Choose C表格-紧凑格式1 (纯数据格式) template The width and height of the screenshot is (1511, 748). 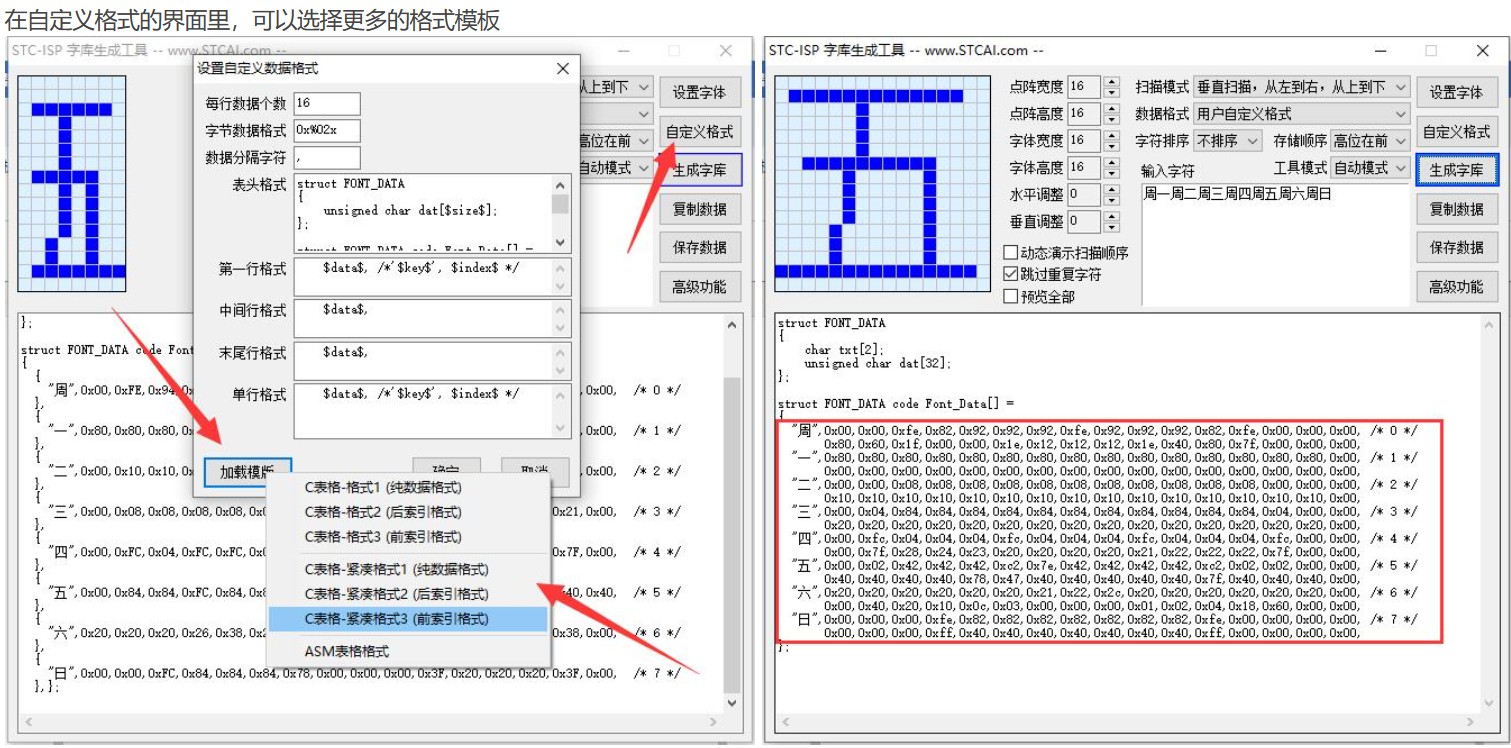pos(408,570)
